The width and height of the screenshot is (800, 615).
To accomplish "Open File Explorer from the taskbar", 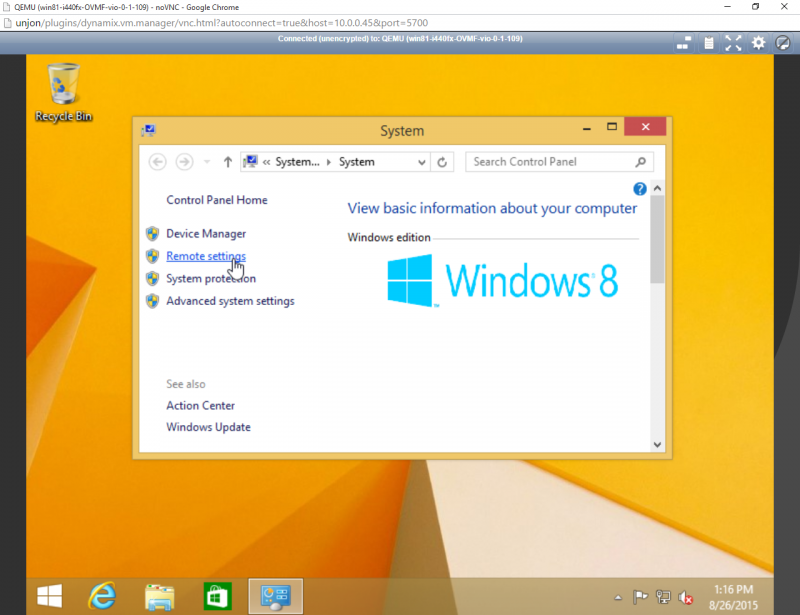I will point(158,597).
